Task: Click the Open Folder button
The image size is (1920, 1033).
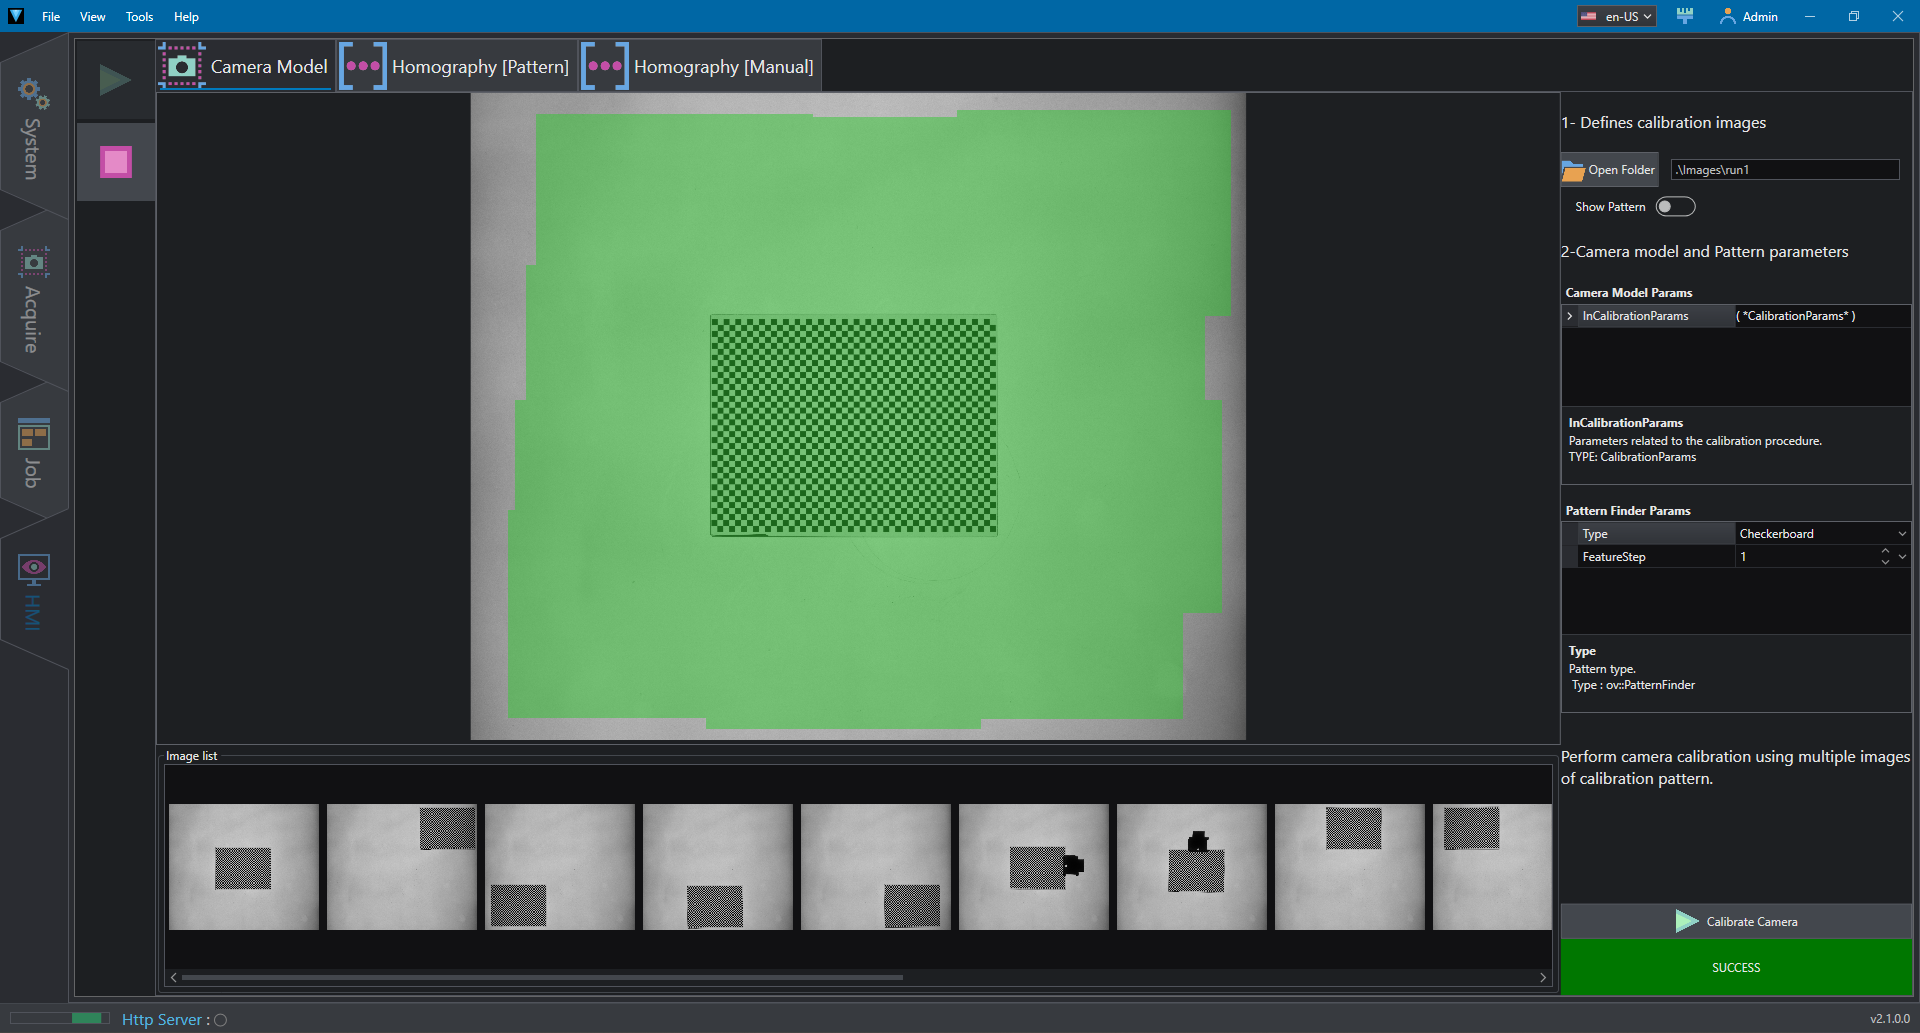Action: [x=1609, y=170]
